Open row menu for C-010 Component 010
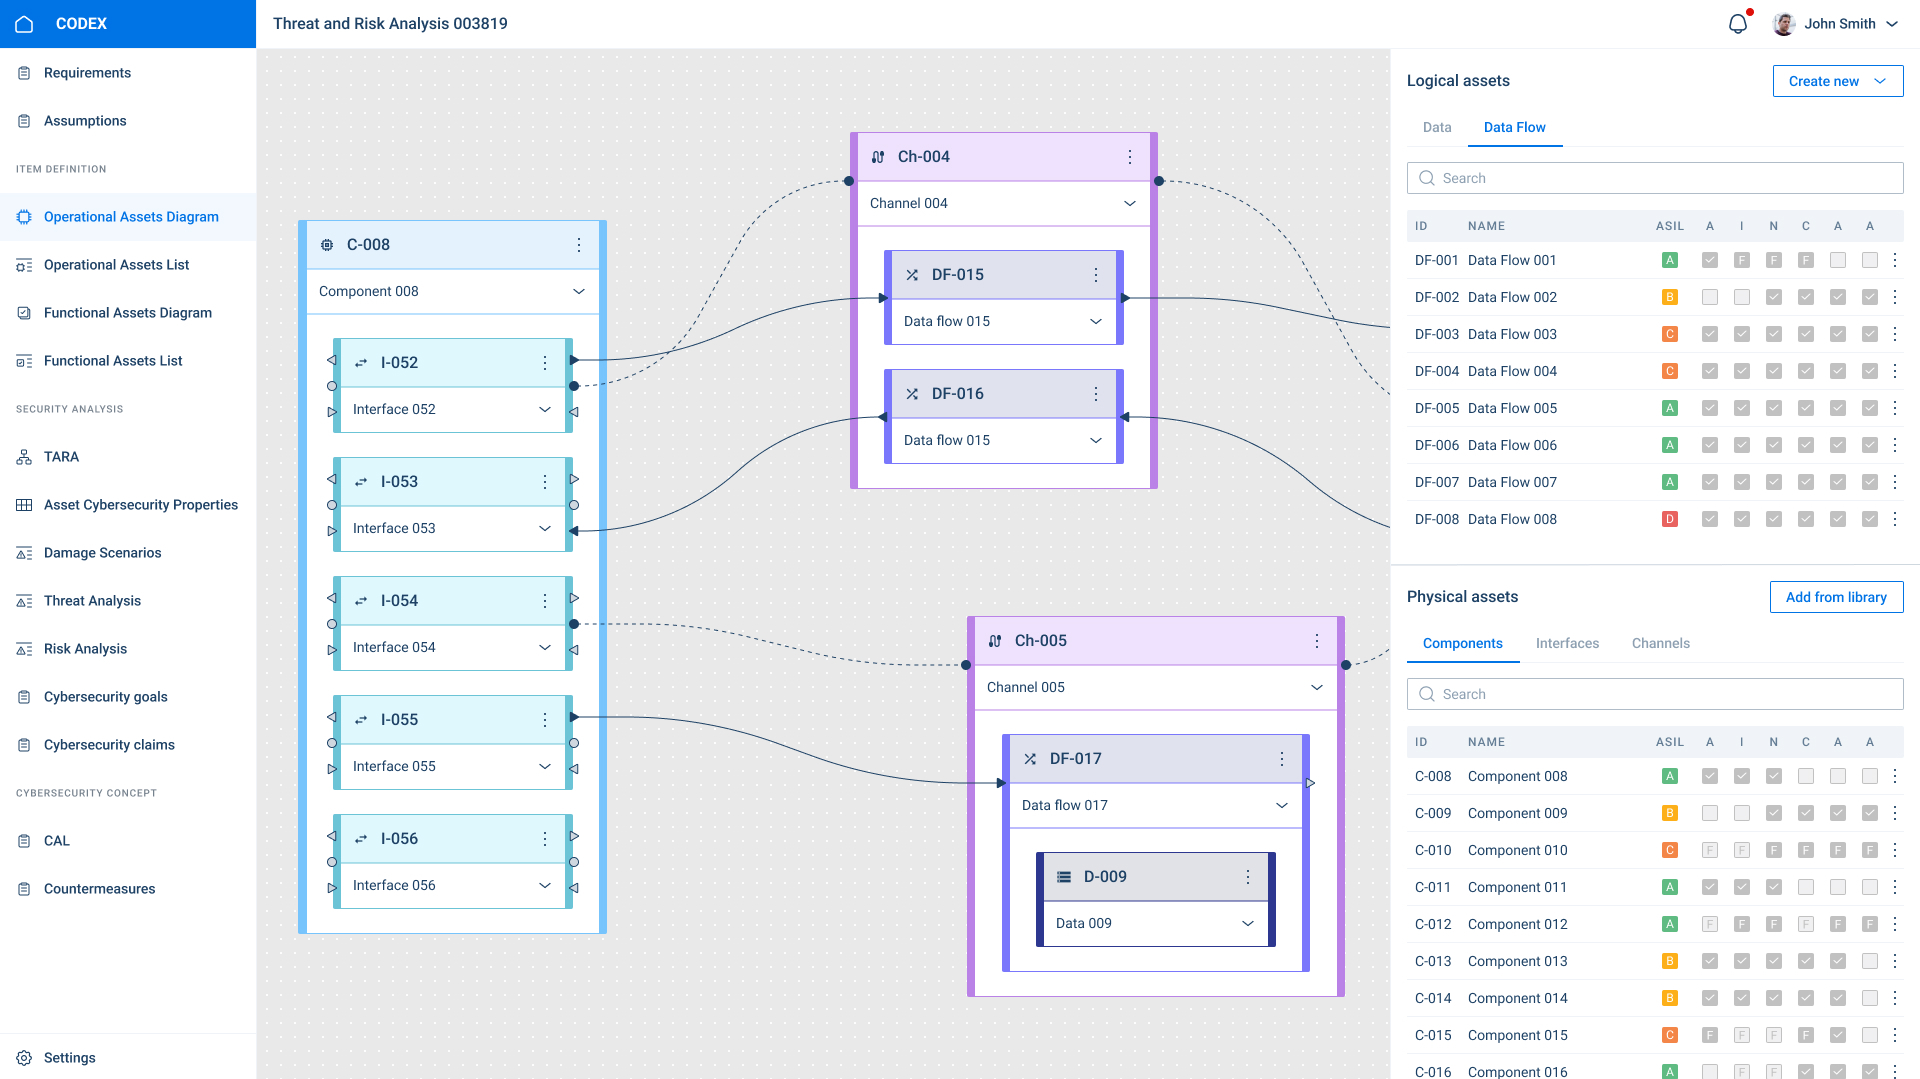The image size is (1920, 1079). [x=1895, y=850]
